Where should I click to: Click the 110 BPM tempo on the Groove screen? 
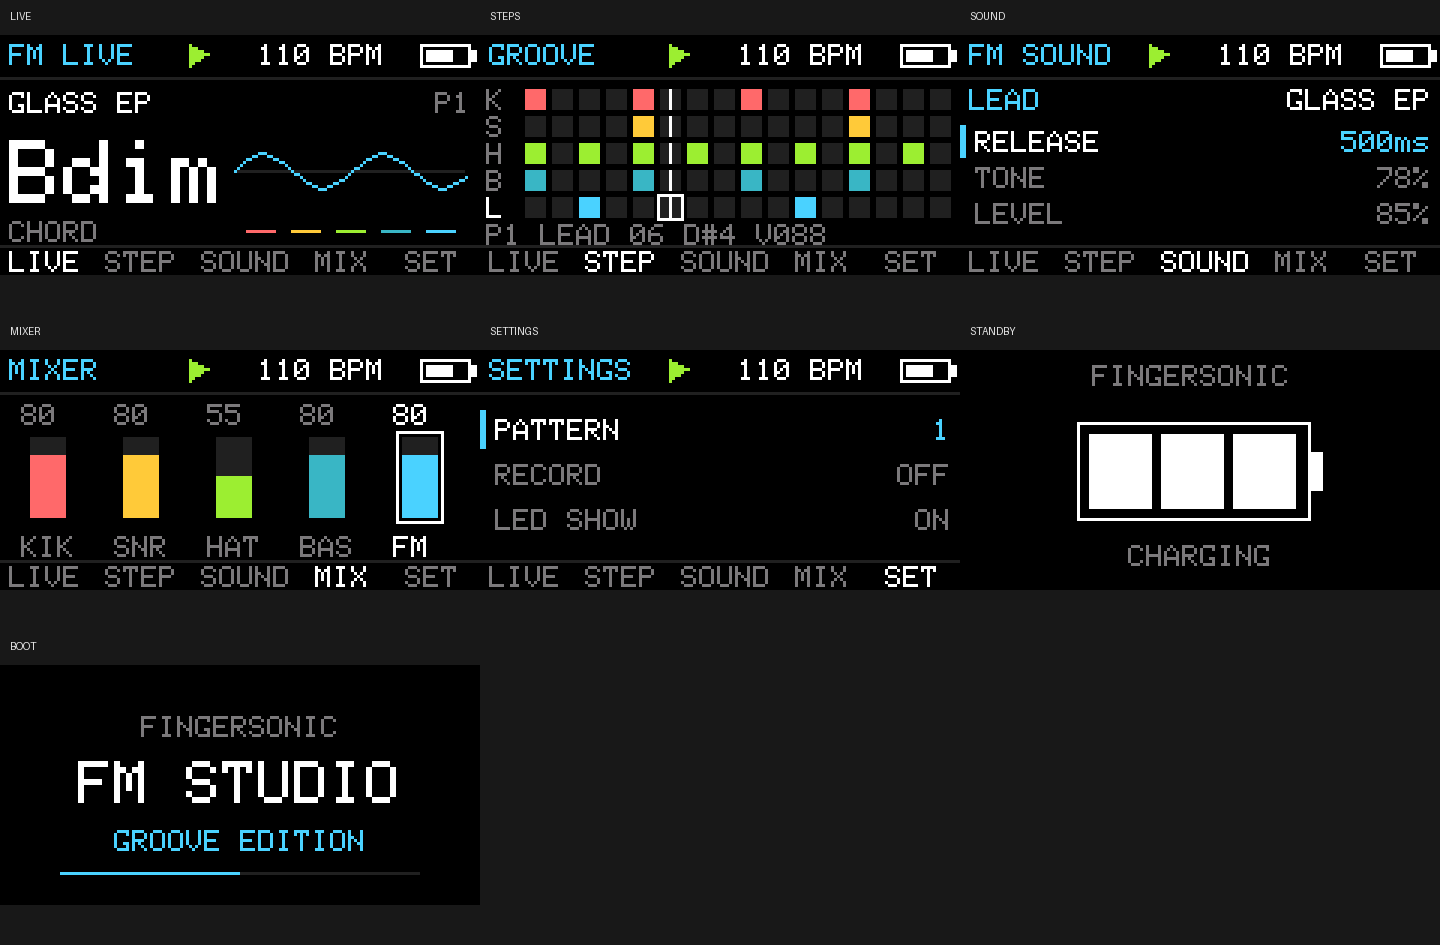tap(800, 55)
